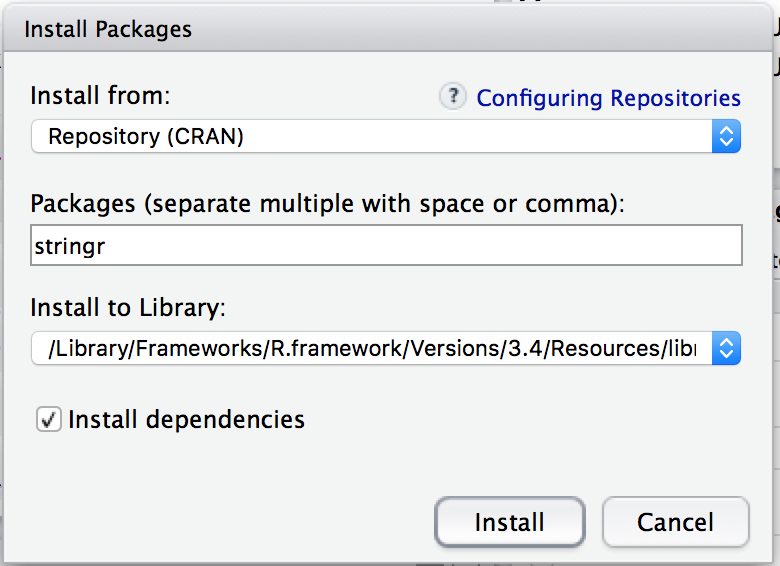
Task: Click the Install from dropdown's blue arrows
Action: [x=726, y=136]
